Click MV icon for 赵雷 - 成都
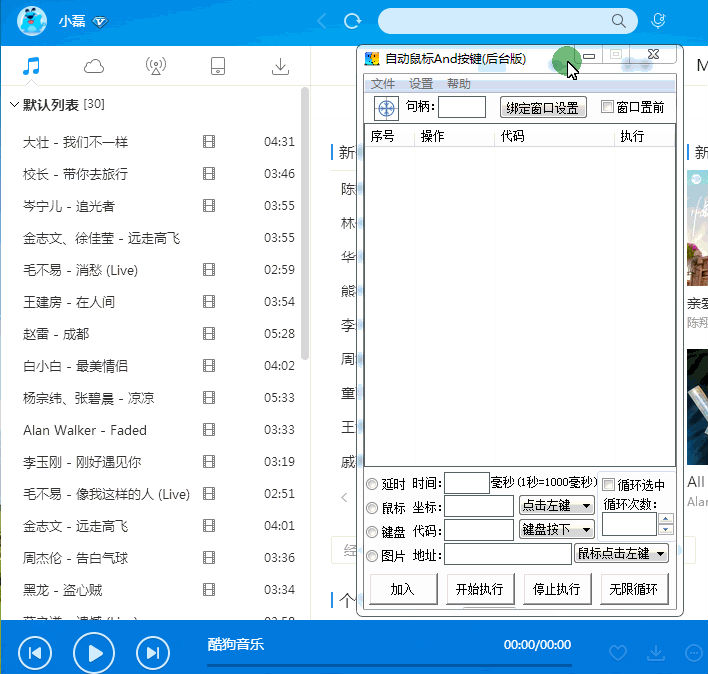Image resolution: width=708 pixels, height=674 pixels. coord(209,334)
